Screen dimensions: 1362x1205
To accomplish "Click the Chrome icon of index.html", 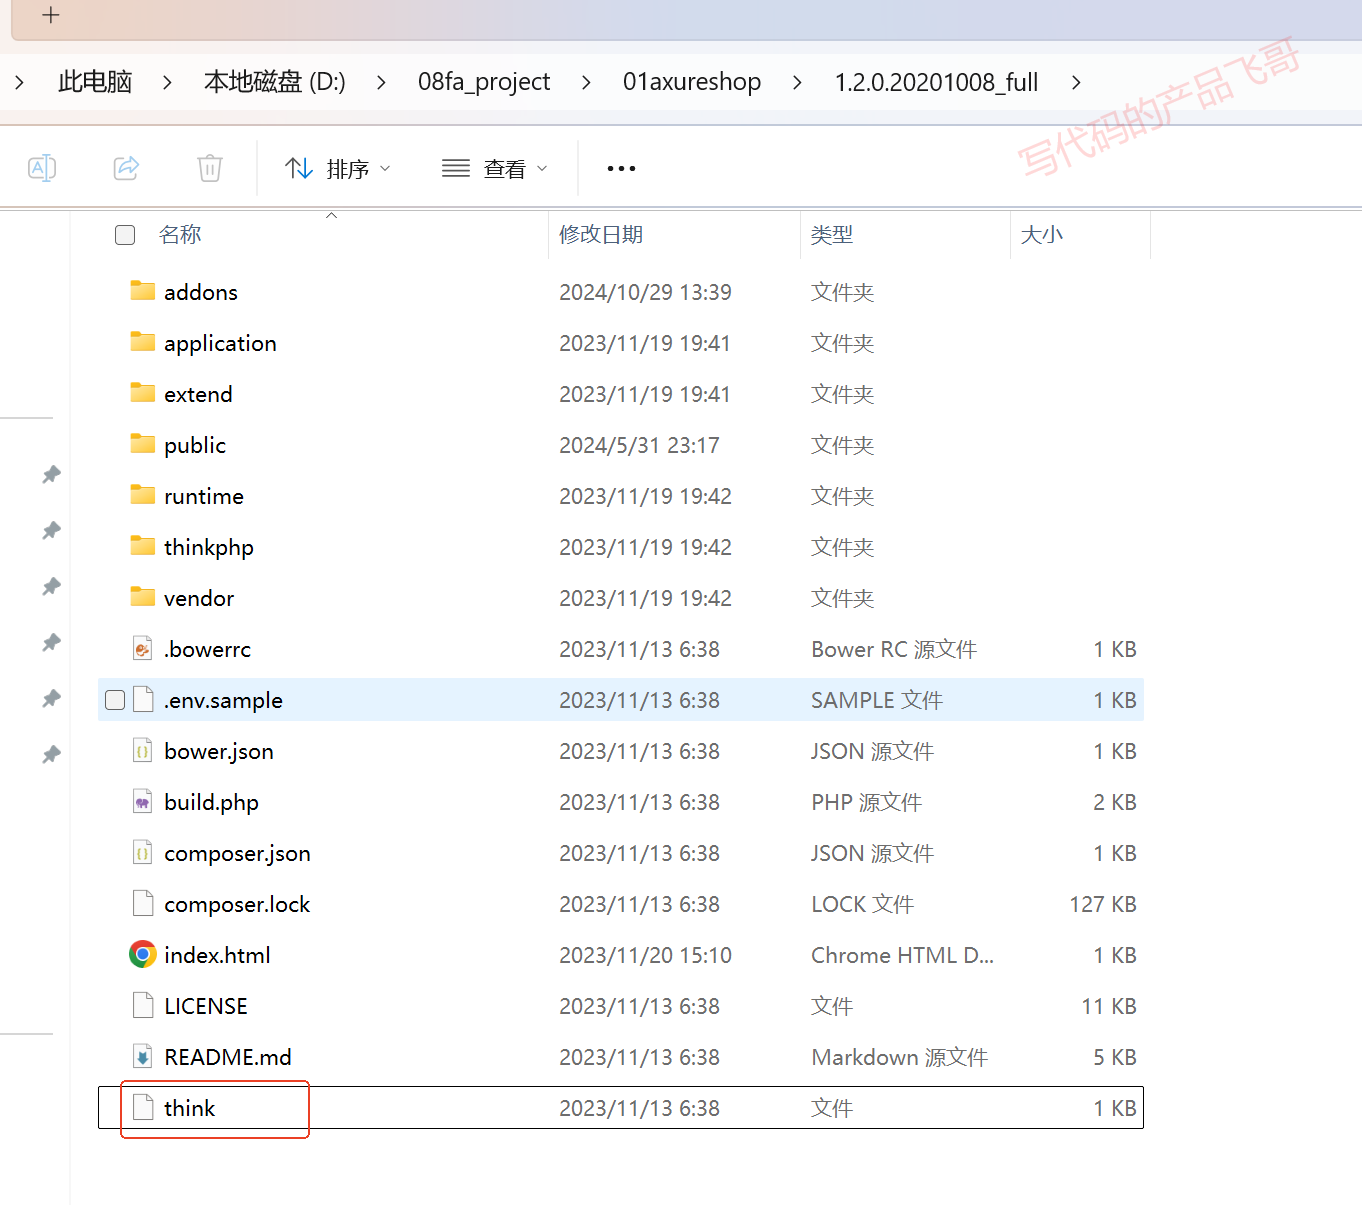I will pyautogui.click(x=143, y=955).
